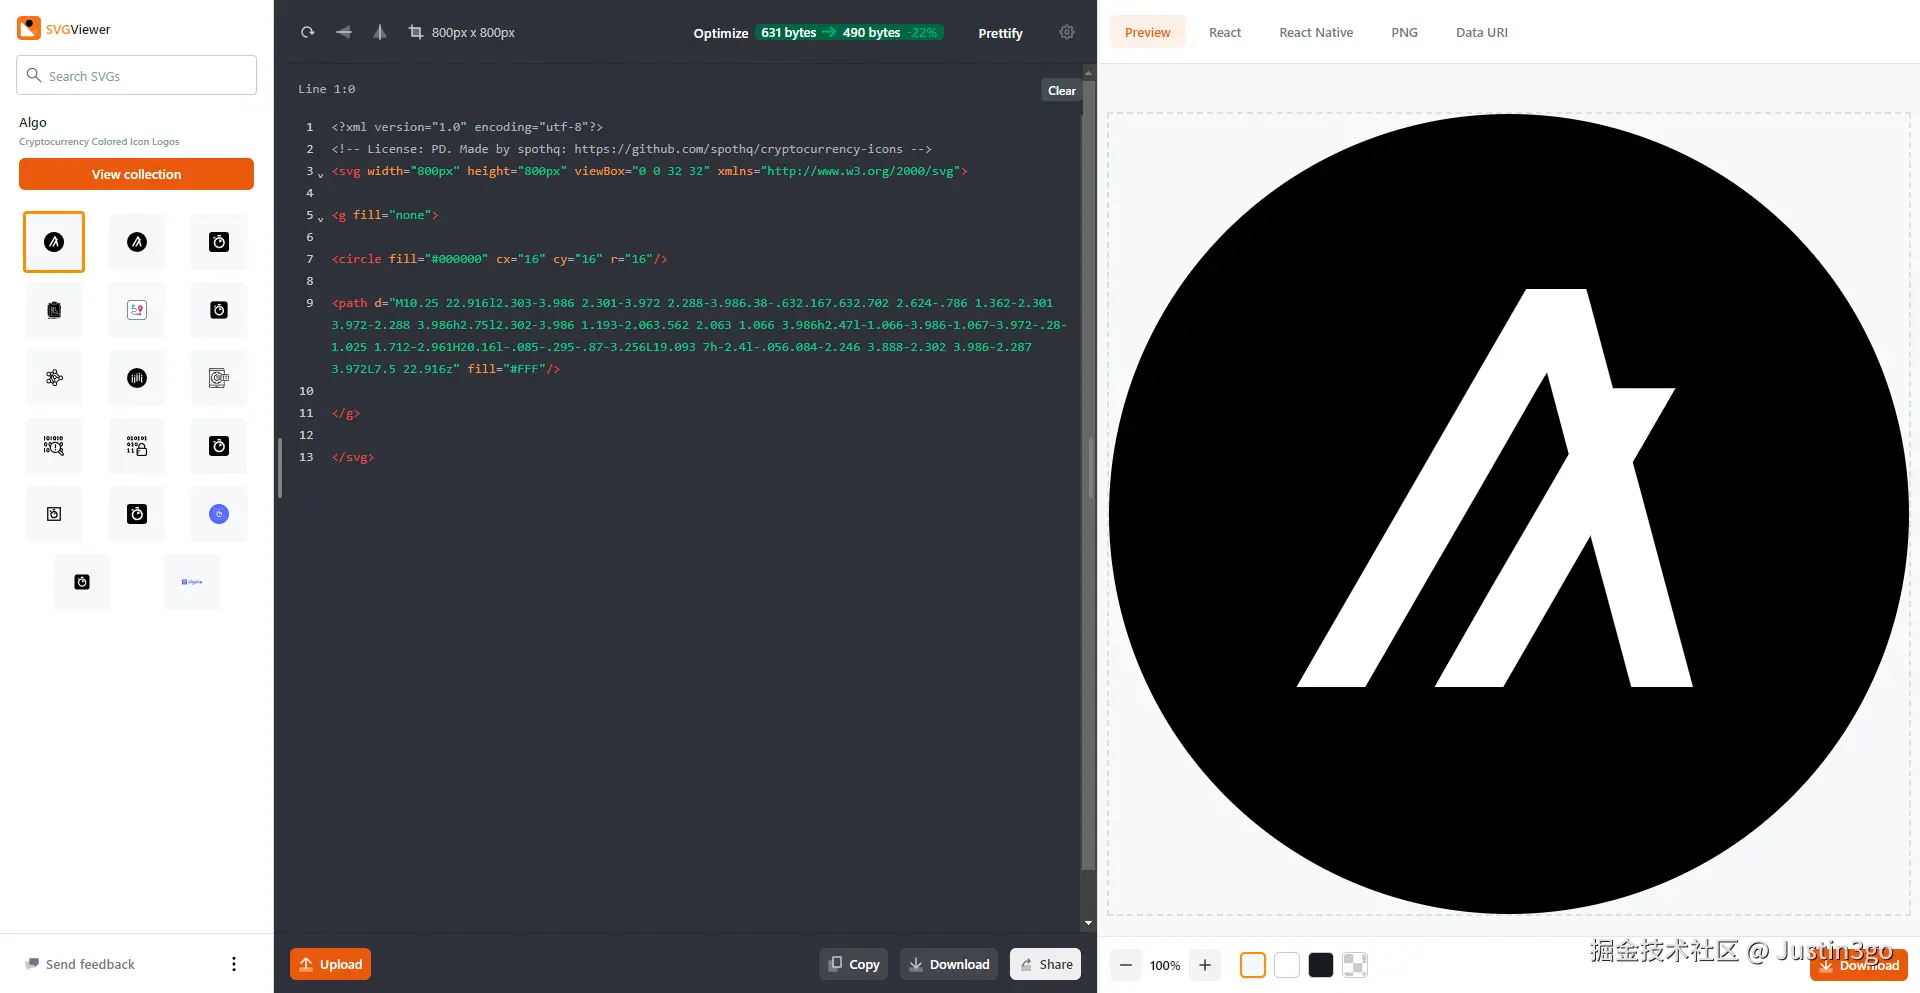Screen dimensions: 1920x993
Task: Focus the Search SVGs input field
Action: pos(136,75)
